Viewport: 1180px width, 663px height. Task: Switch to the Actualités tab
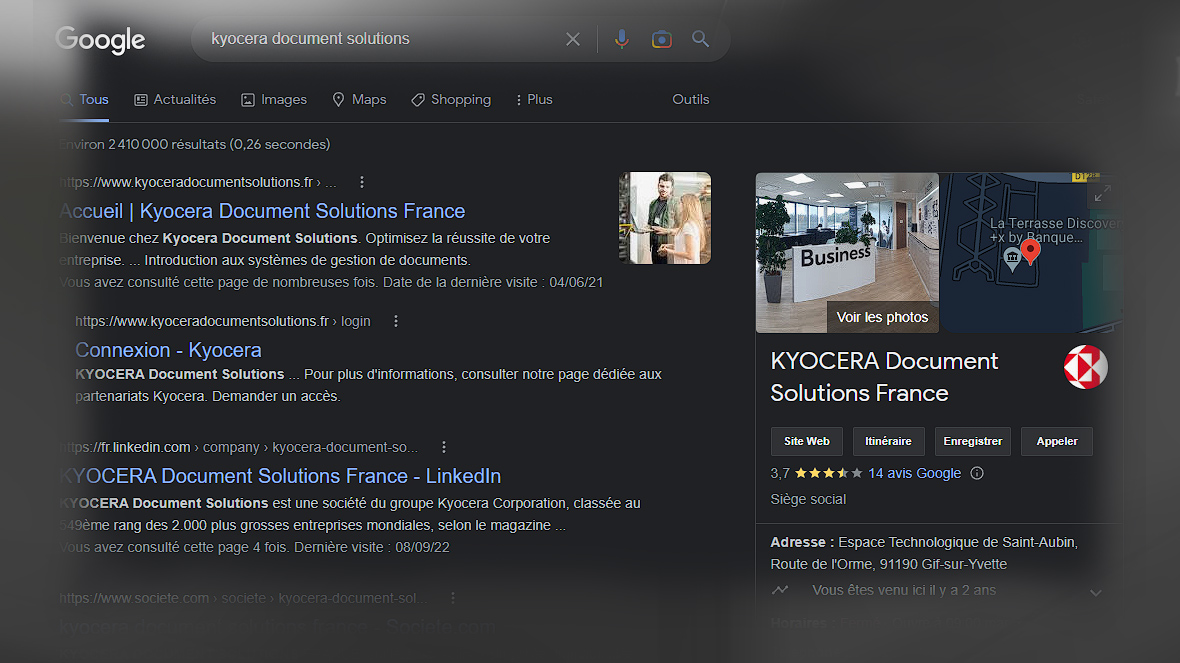pos(175,100)
